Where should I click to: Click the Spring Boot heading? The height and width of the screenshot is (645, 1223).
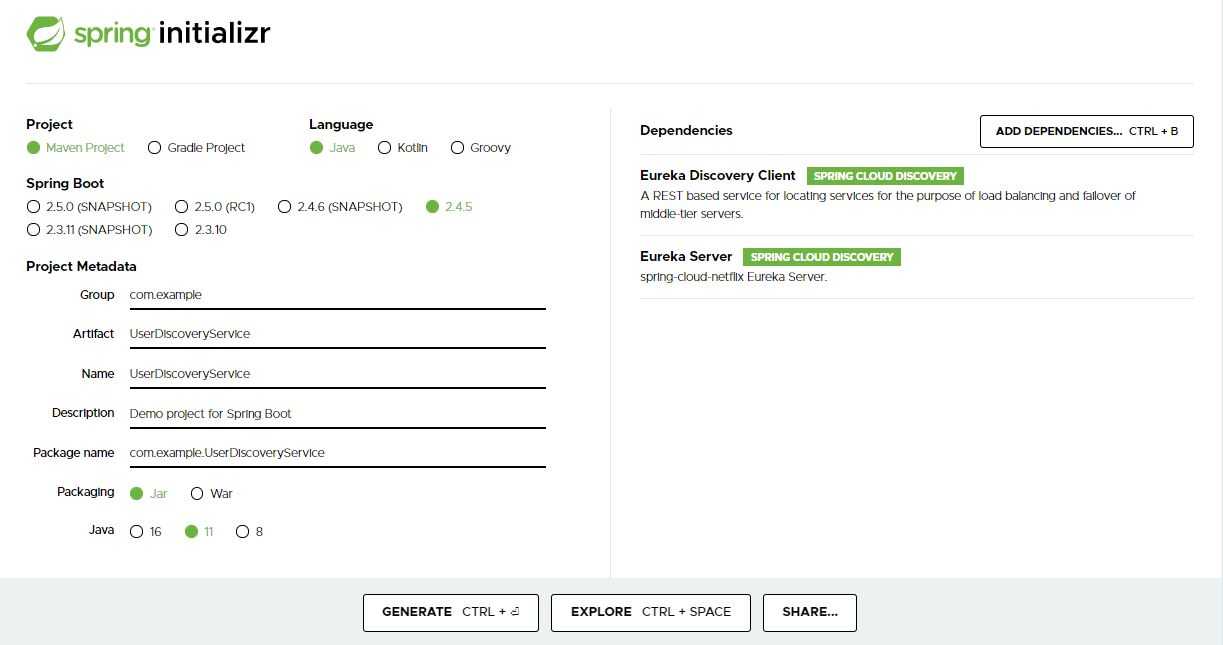[x=65, y=183]
